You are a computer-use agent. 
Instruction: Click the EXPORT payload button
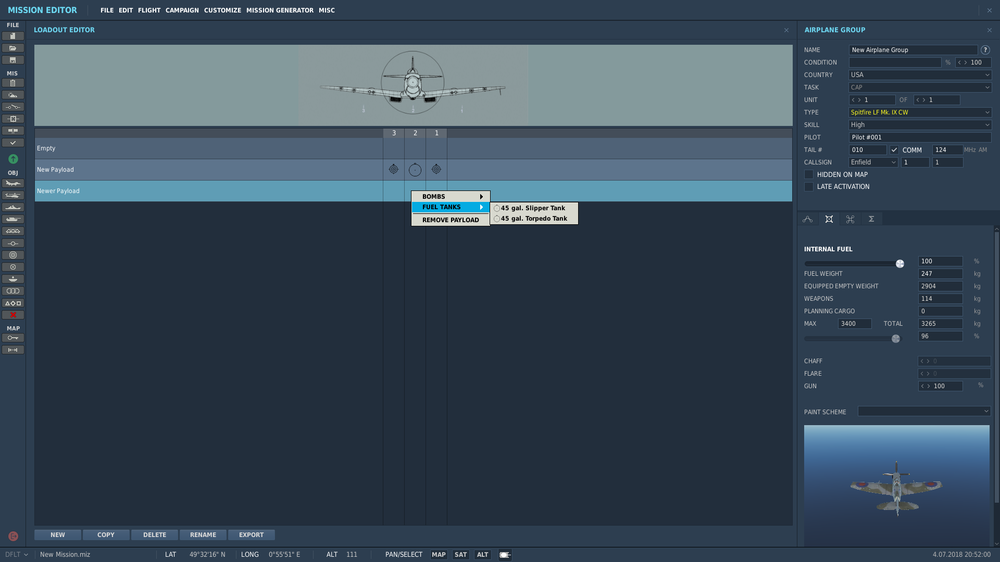(251, 535)
